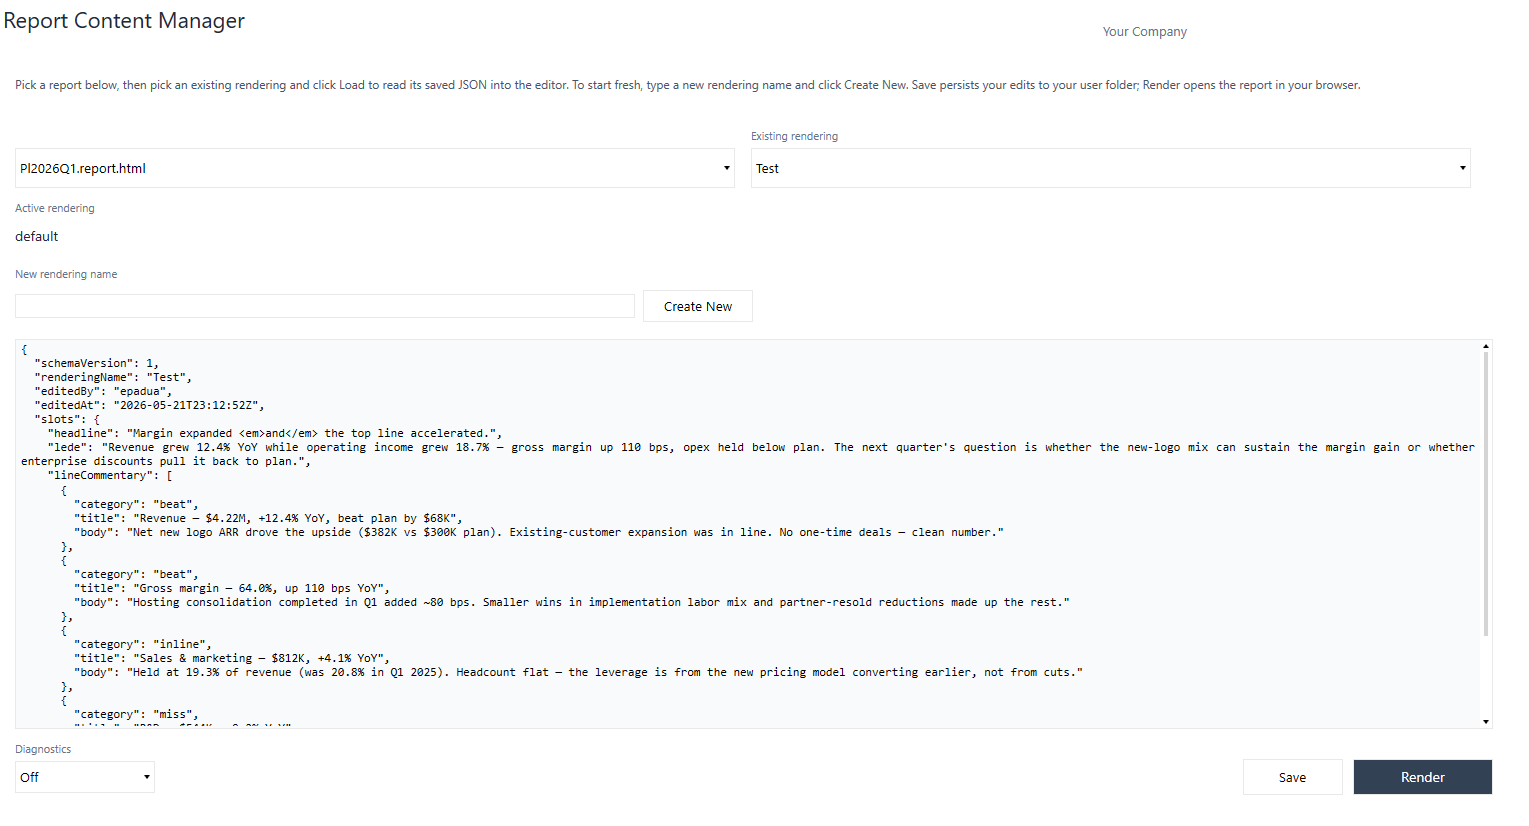Click the Render button

point(1422,777)
